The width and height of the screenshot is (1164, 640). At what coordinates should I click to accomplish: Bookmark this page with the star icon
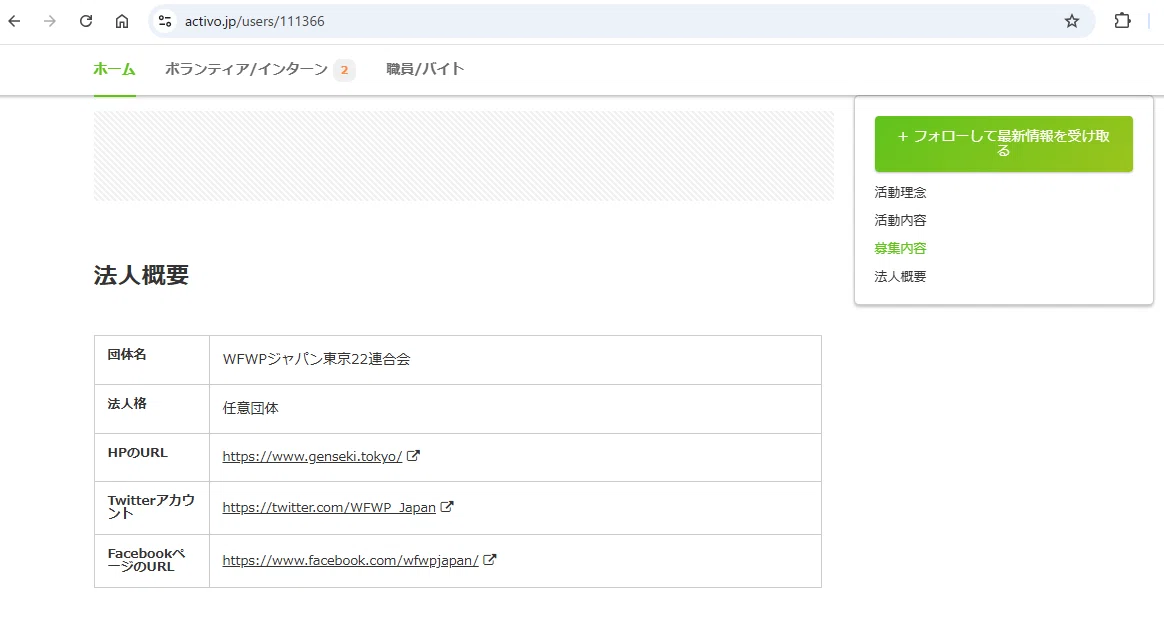(x=1071, y=21)
